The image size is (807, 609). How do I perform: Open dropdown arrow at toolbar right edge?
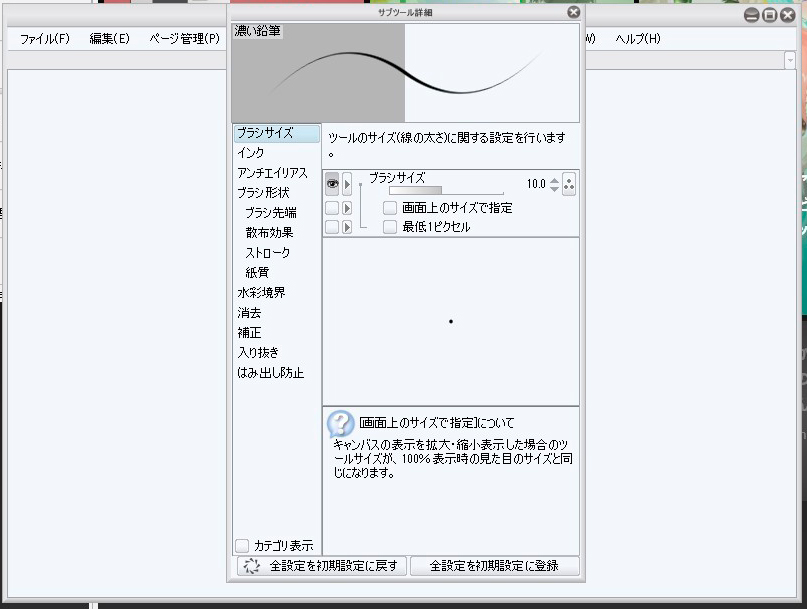pyautogui.click(x=790, y=60)
